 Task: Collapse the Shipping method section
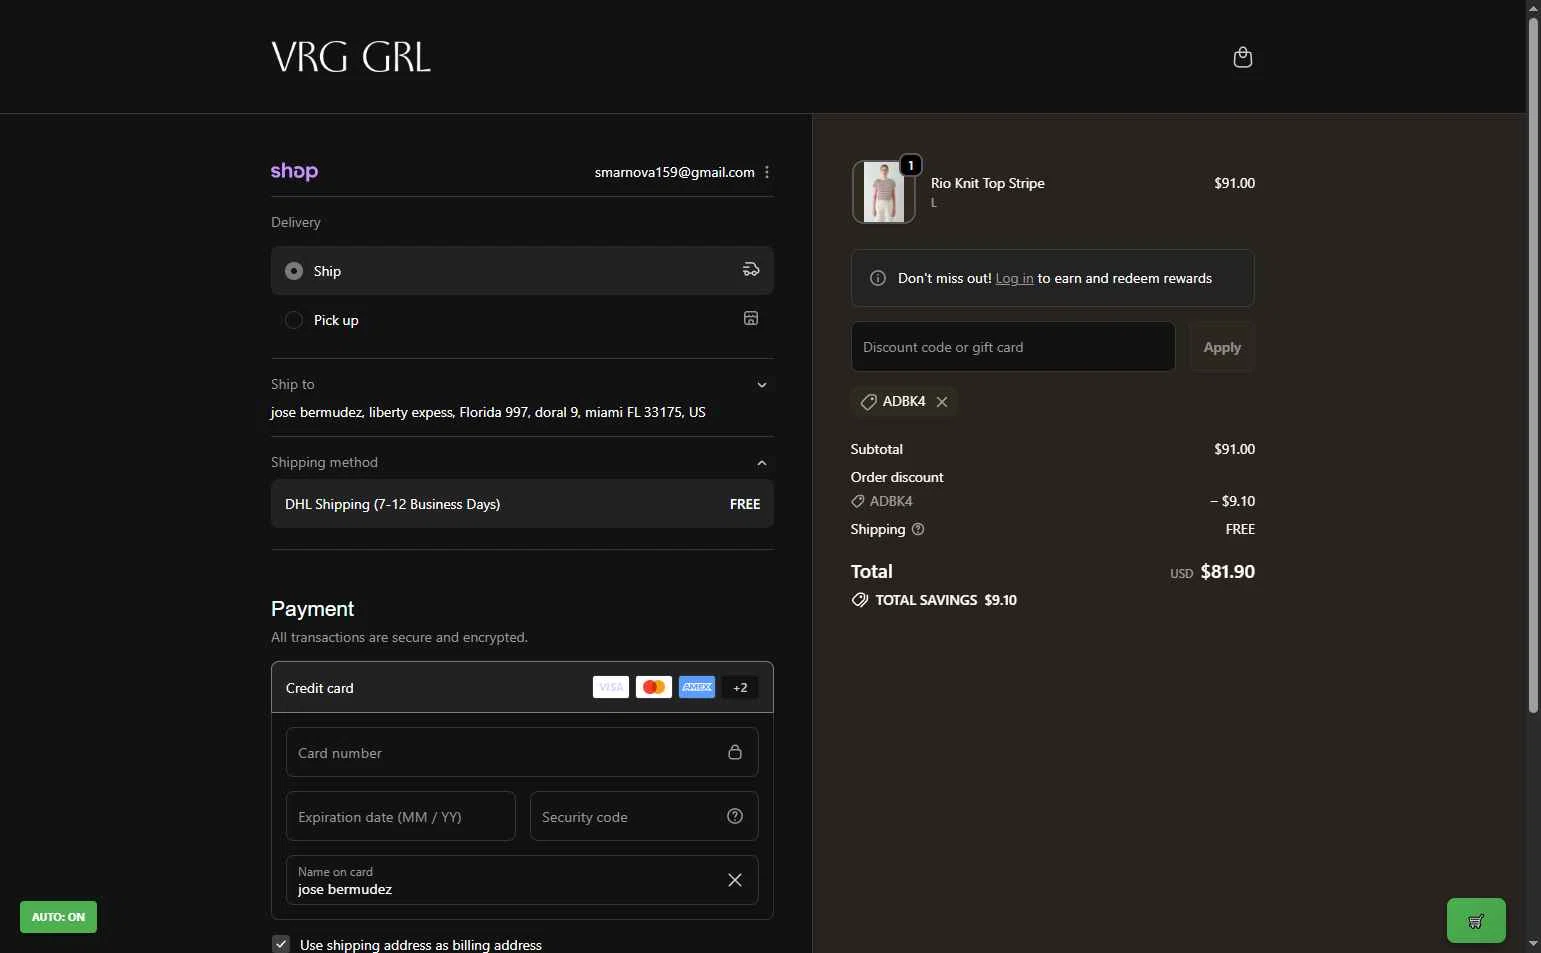pos(762,463)
